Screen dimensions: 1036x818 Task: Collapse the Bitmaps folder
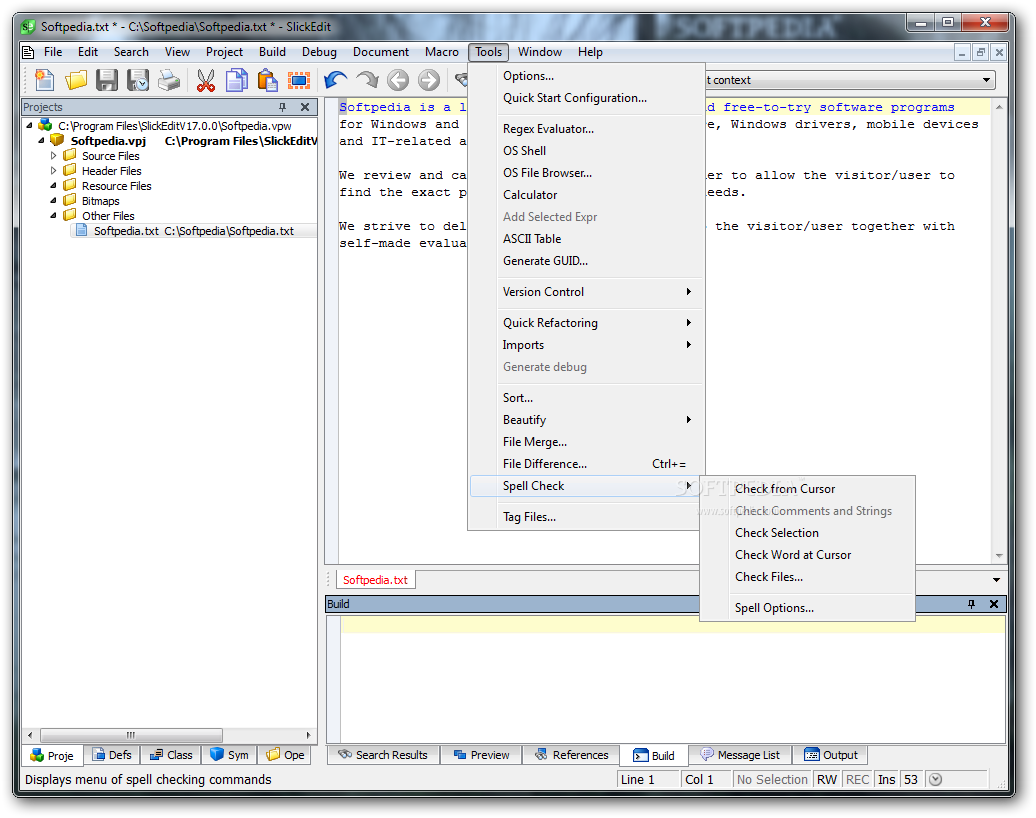(x=54, y=200)
